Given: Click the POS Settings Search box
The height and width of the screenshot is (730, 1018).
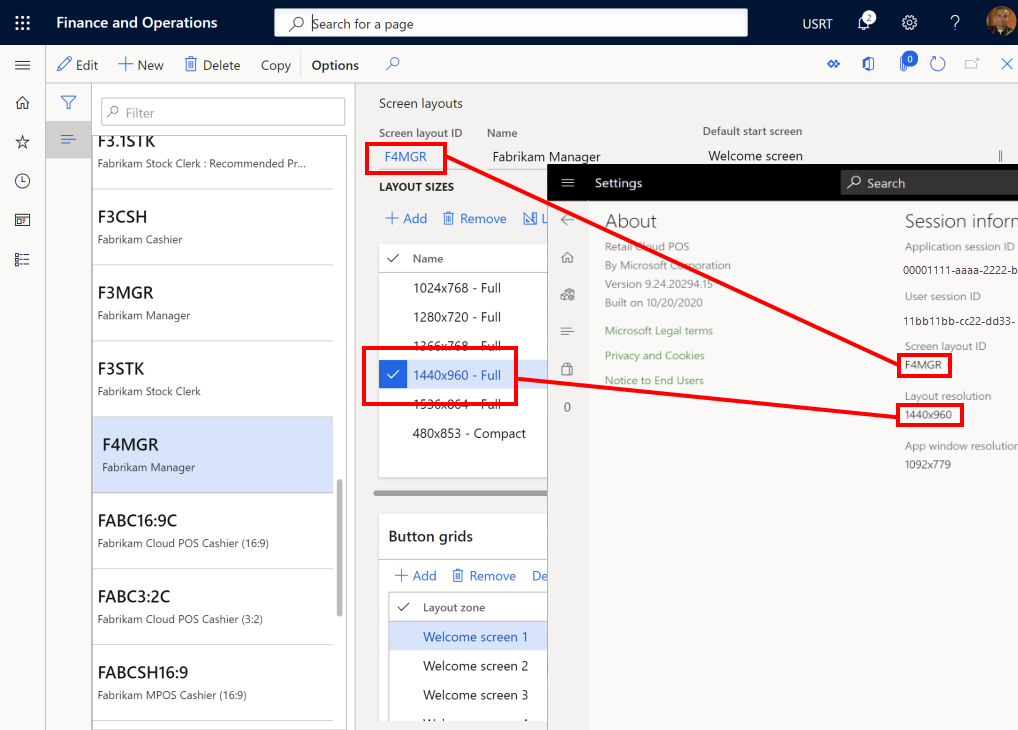Looking at the screenshot, I should (x=930, y=182).
